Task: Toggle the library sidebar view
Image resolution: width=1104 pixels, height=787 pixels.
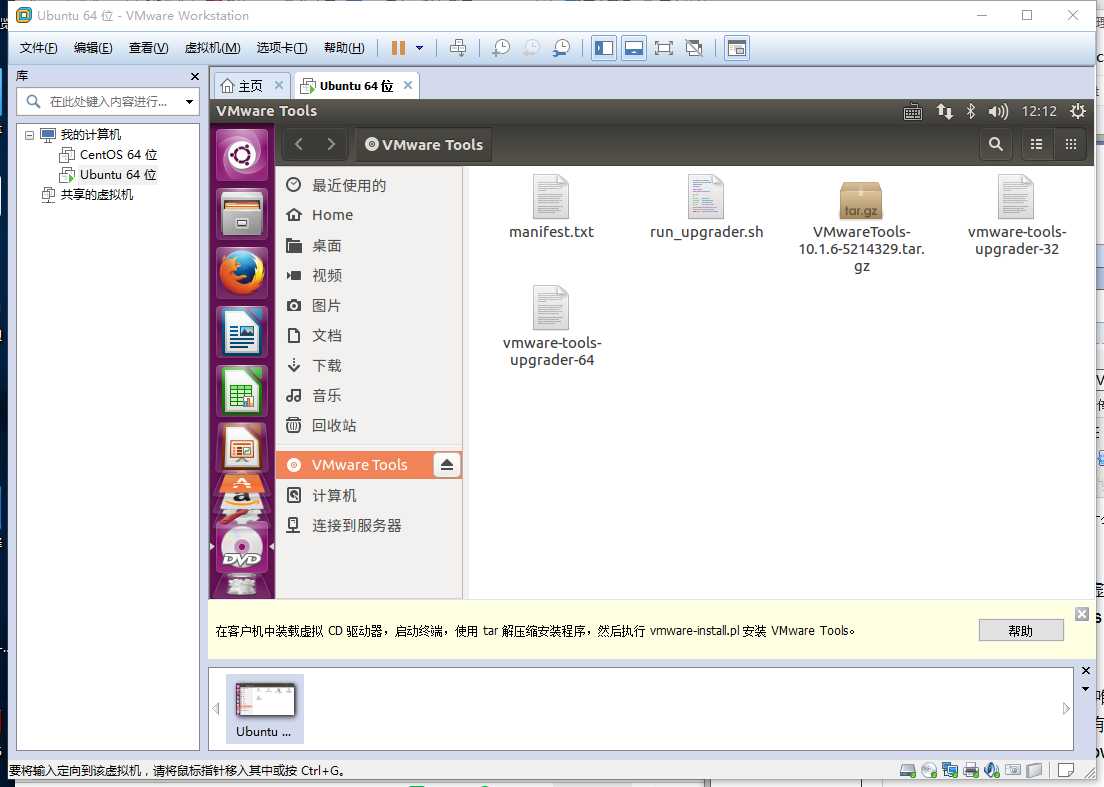Action: (604, 48)
